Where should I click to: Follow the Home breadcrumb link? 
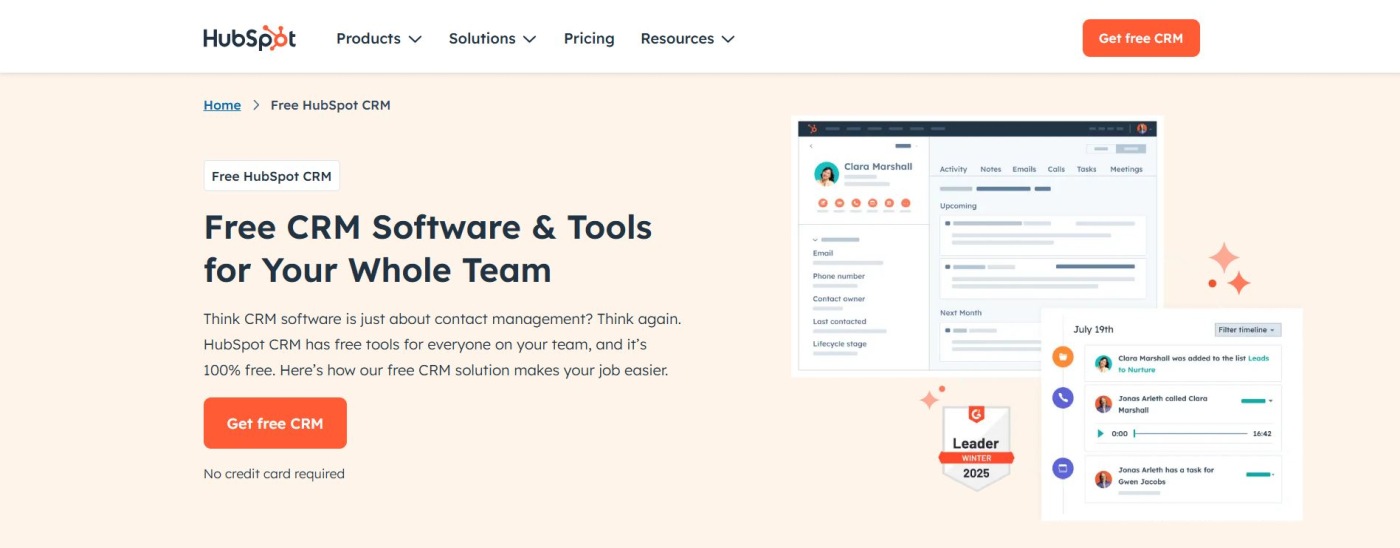coord(222,105)
